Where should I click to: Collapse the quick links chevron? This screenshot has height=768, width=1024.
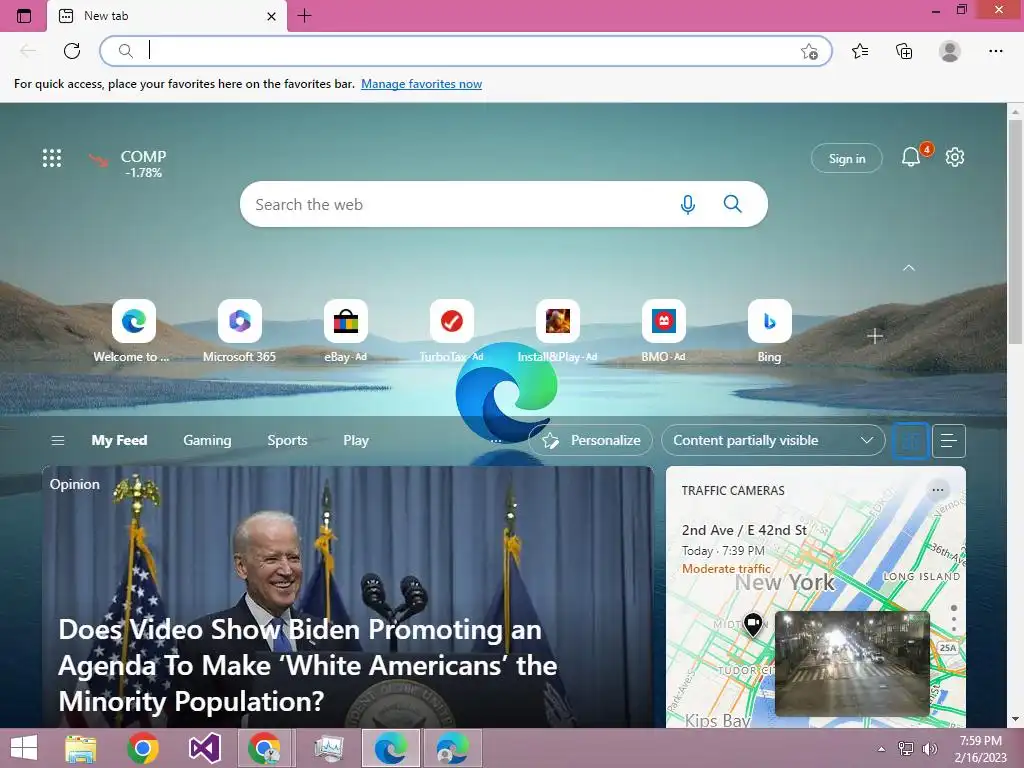tap(908, 268)
